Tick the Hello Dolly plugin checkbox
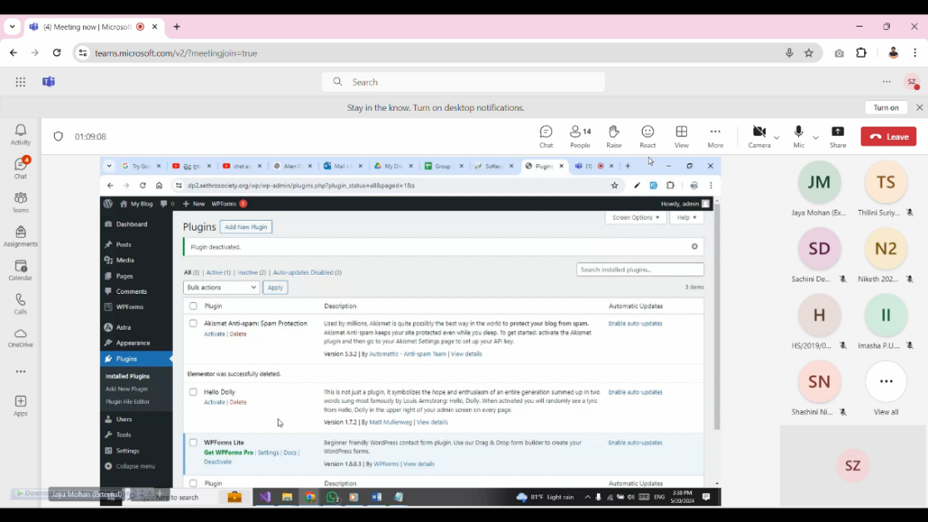The image size is (928, 522). pos(193,392)
